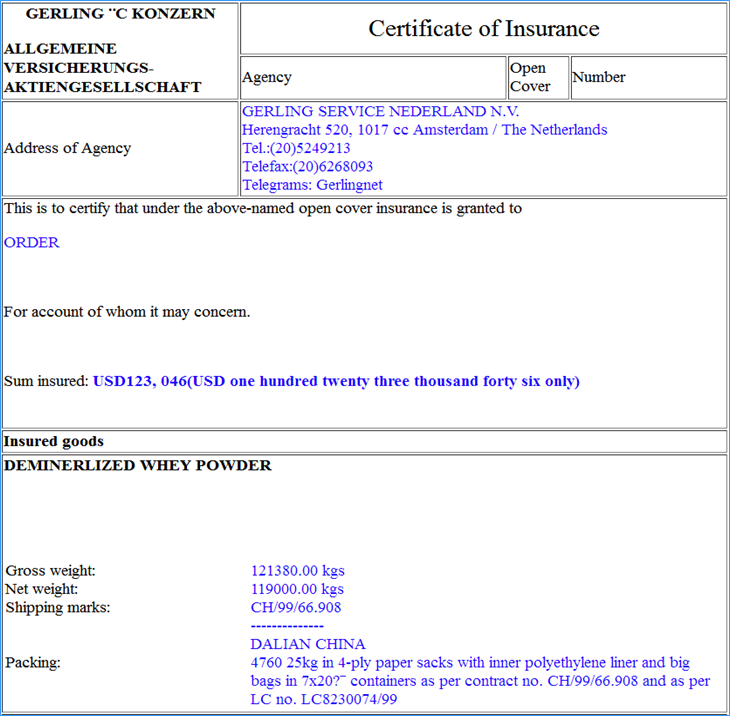Click 'For account of whom it may concern.'

tap(127, 312)
